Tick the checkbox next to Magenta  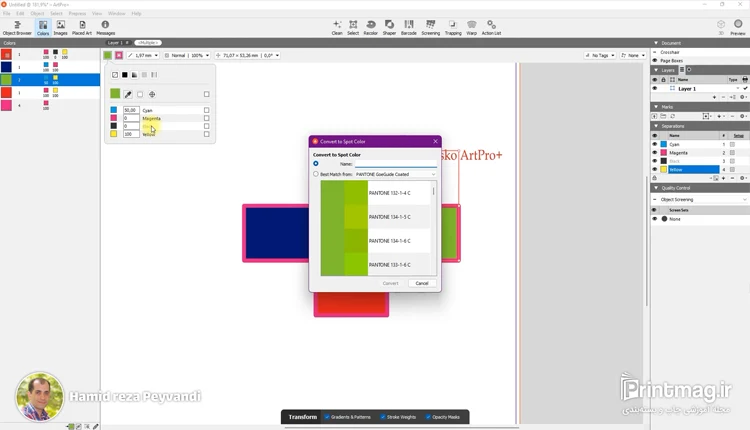207,118
